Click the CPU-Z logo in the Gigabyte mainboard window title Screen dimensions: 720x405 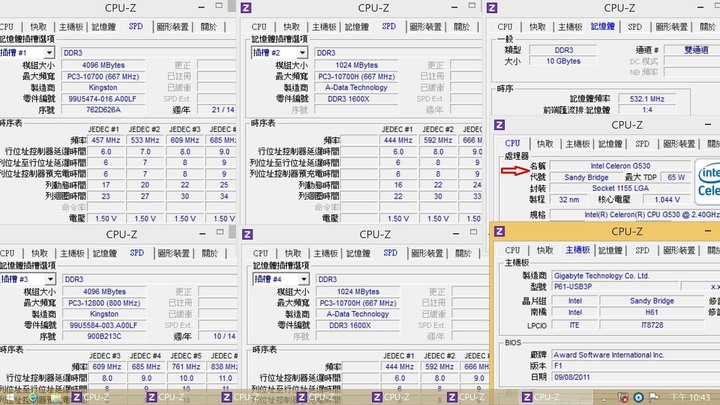pos(500,231)
